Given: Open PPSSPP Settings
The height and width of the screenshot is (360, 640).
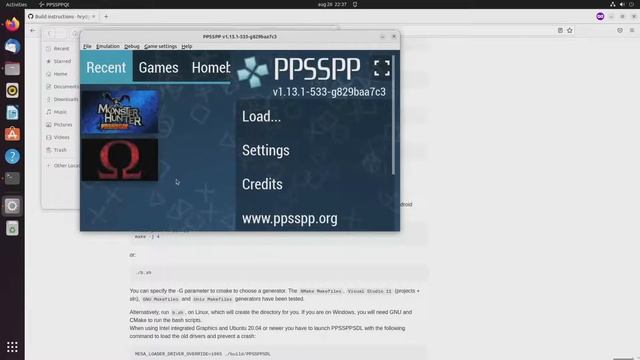Looking at the screenshot, I should 266,151.
